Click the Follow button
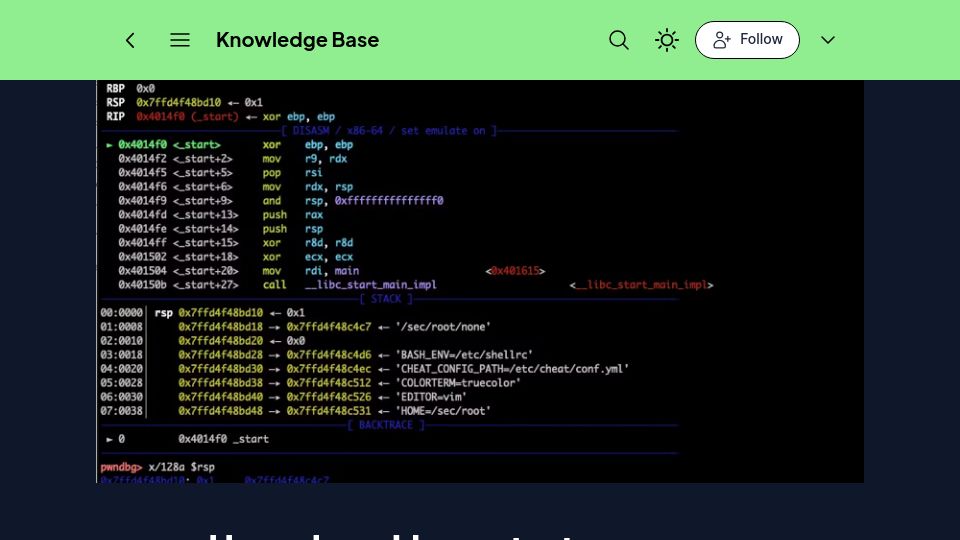960x540 pixels. [747, 40]
